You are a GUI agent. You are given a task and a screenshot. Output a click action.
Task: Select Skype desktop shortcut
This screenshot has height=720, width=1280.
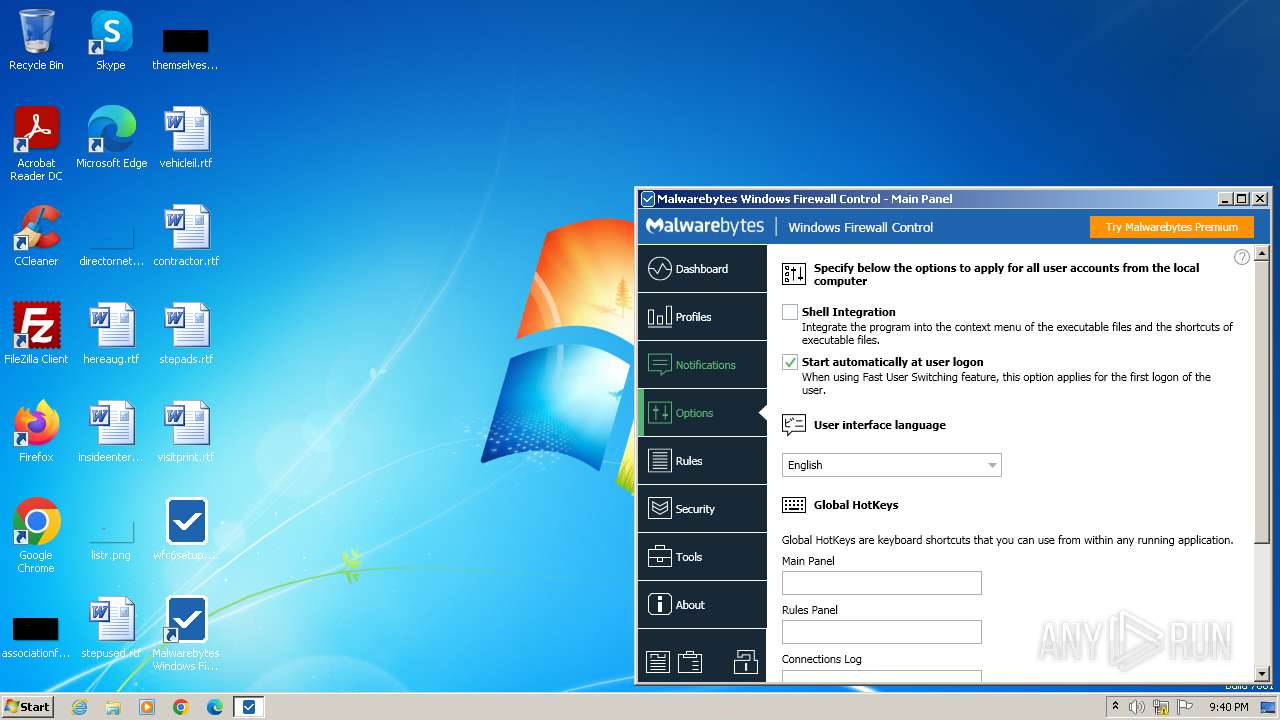coord(111,40)
